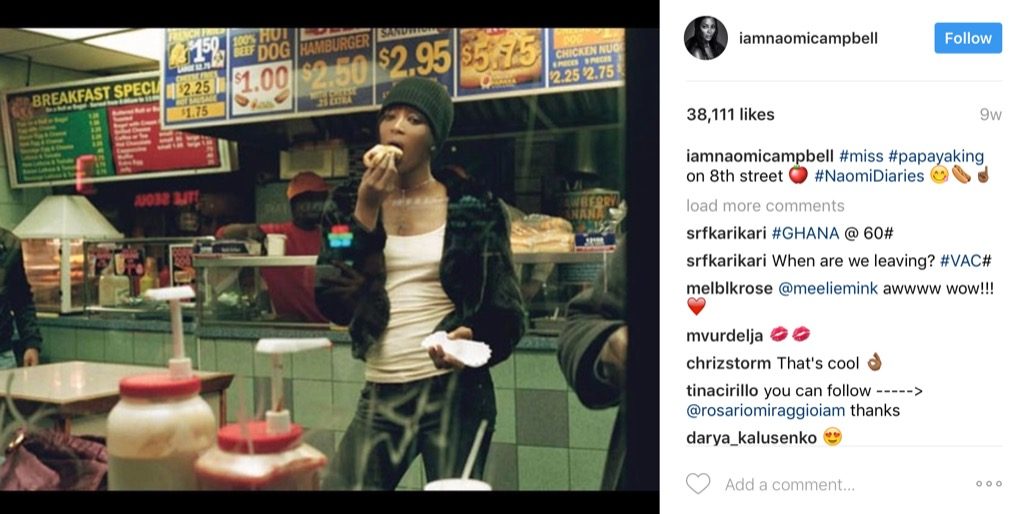
Task: Follow the iamnaomicampbell account
Action: 968,38
